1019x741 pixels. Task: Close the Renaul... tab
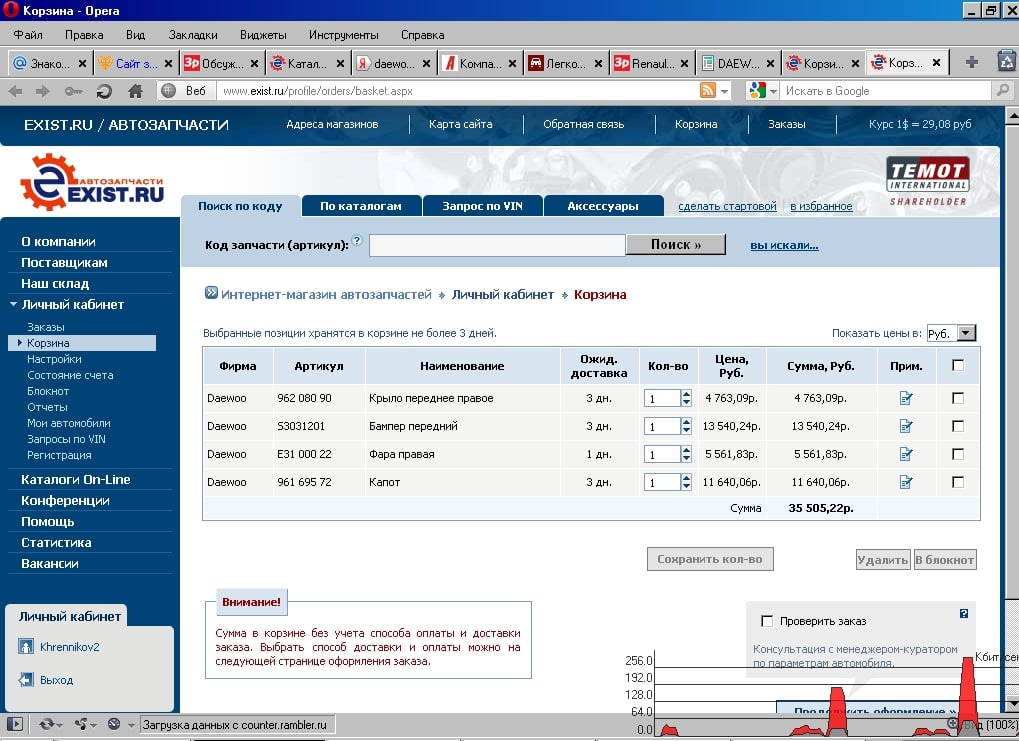coord(684,63)
